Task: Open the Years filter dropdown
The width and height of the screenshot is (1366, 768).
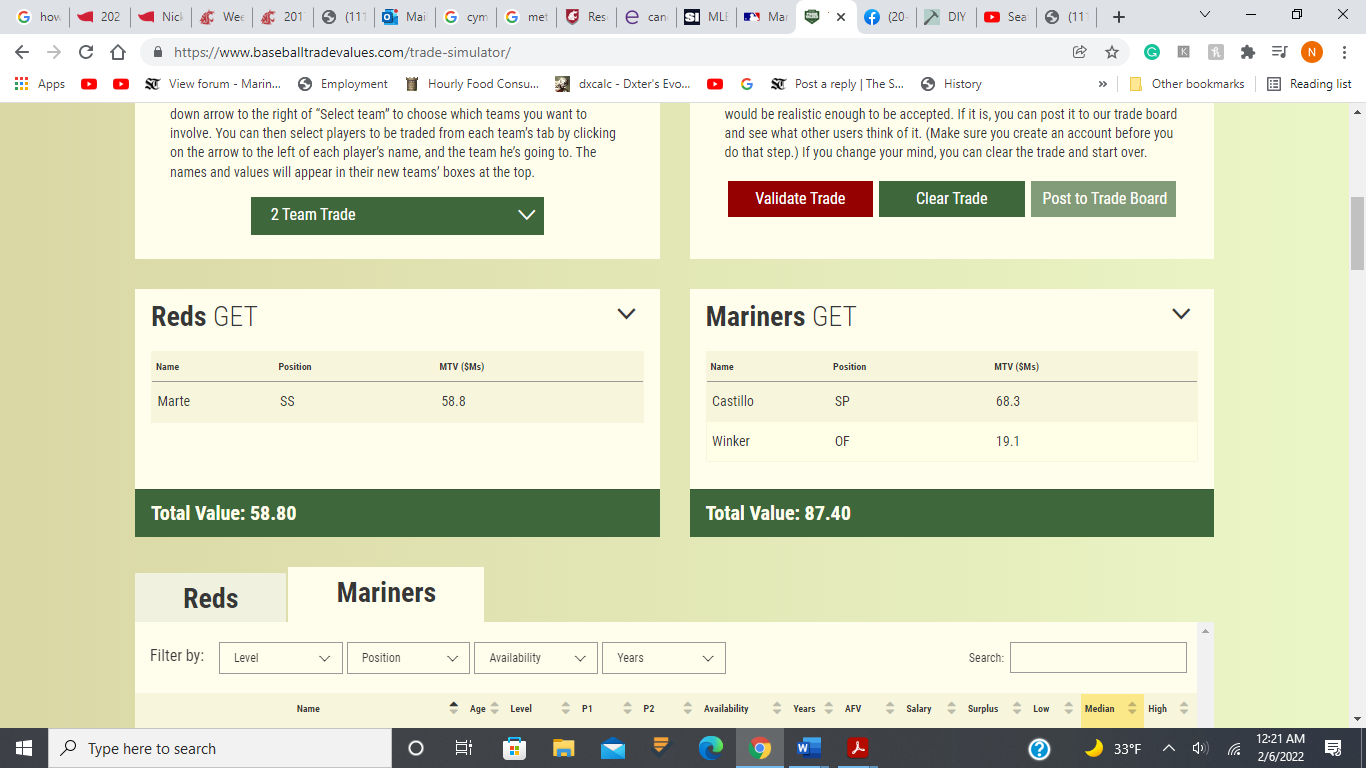Action: [x=664, y=658]
